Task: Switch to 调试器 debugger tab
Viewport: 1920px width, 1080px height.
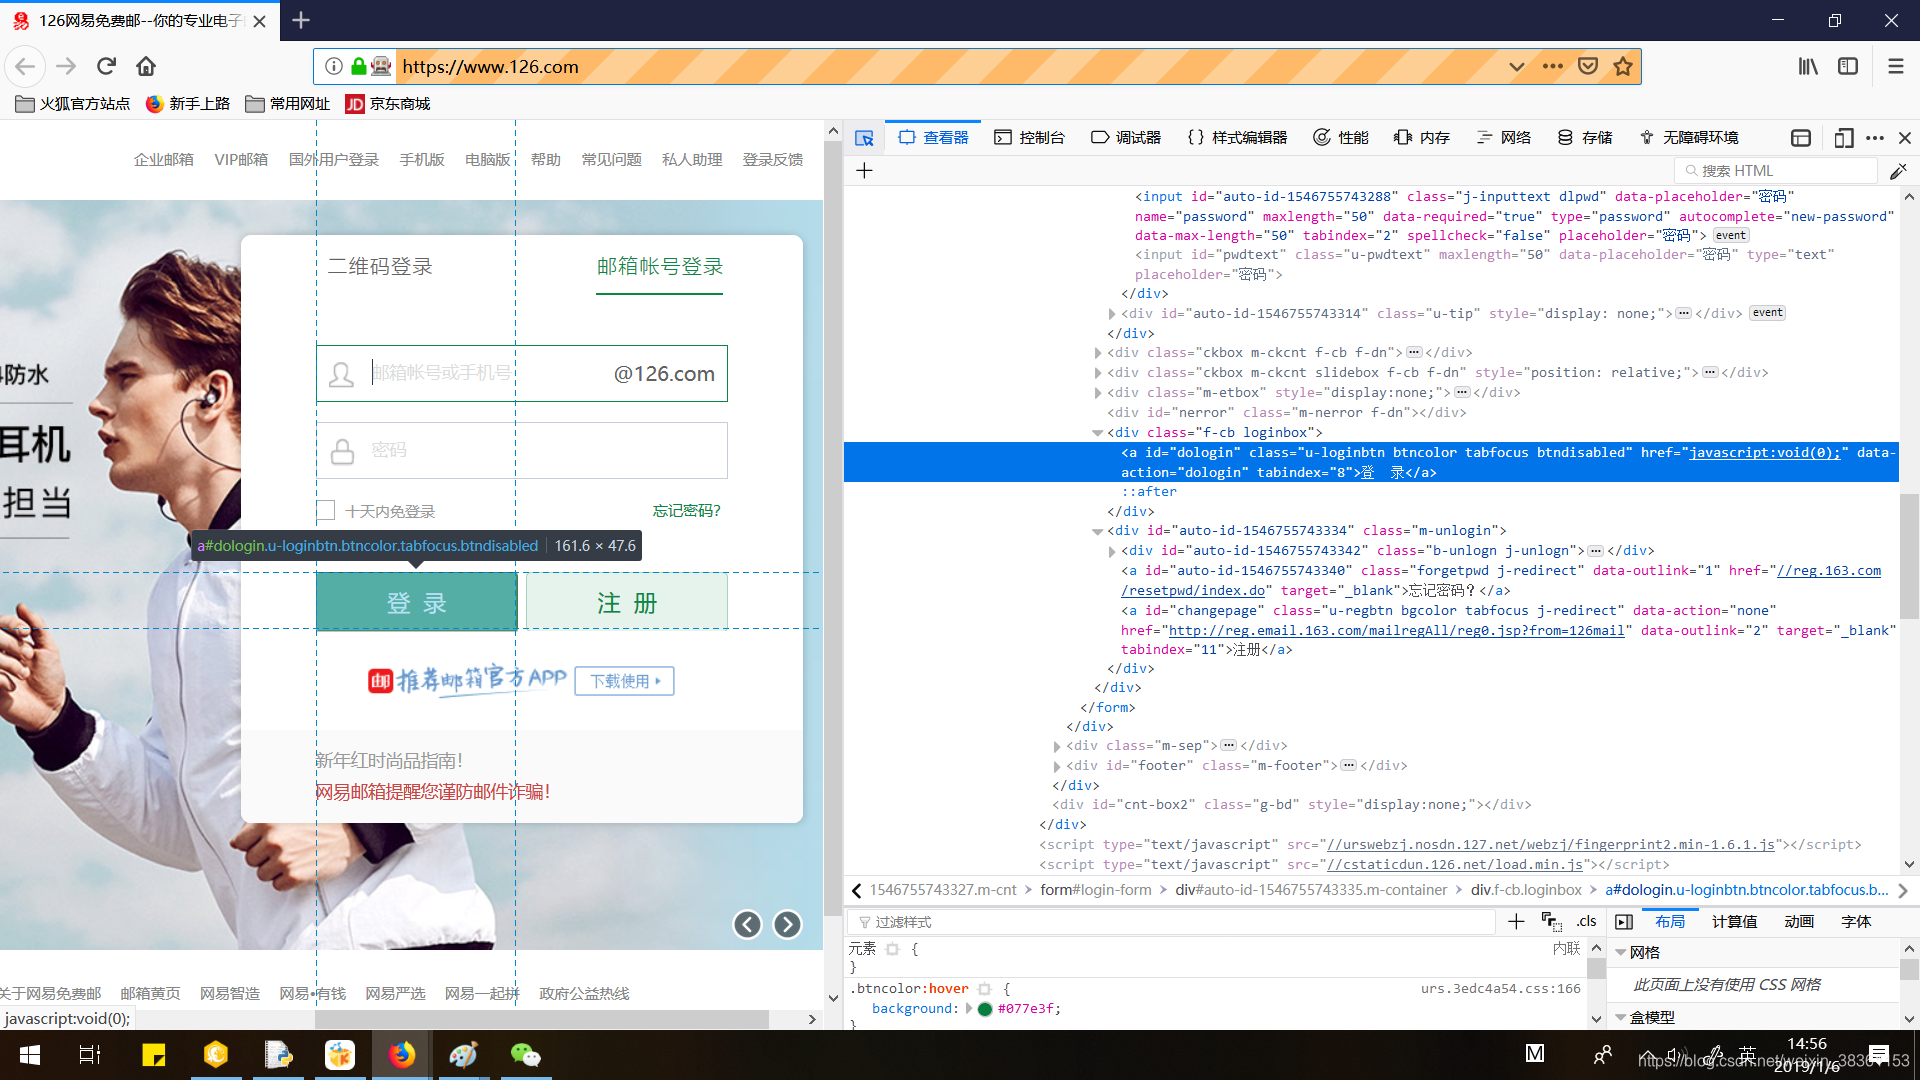Action: click(1126, 138)
